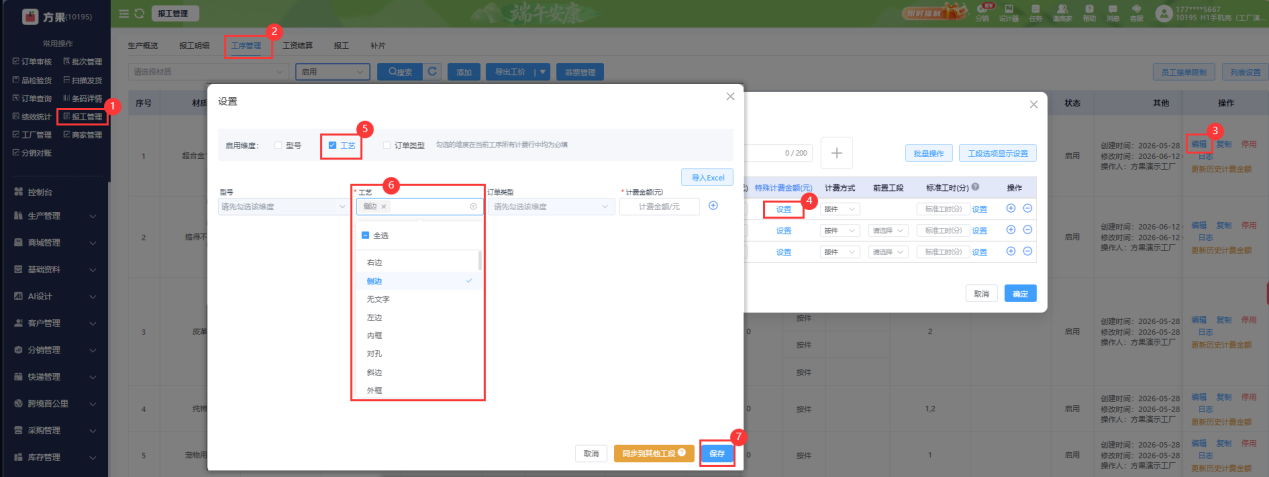Switch to 工资结算 tab
Viewport: 1269px width, 477px height.
(x=297, y=46)
